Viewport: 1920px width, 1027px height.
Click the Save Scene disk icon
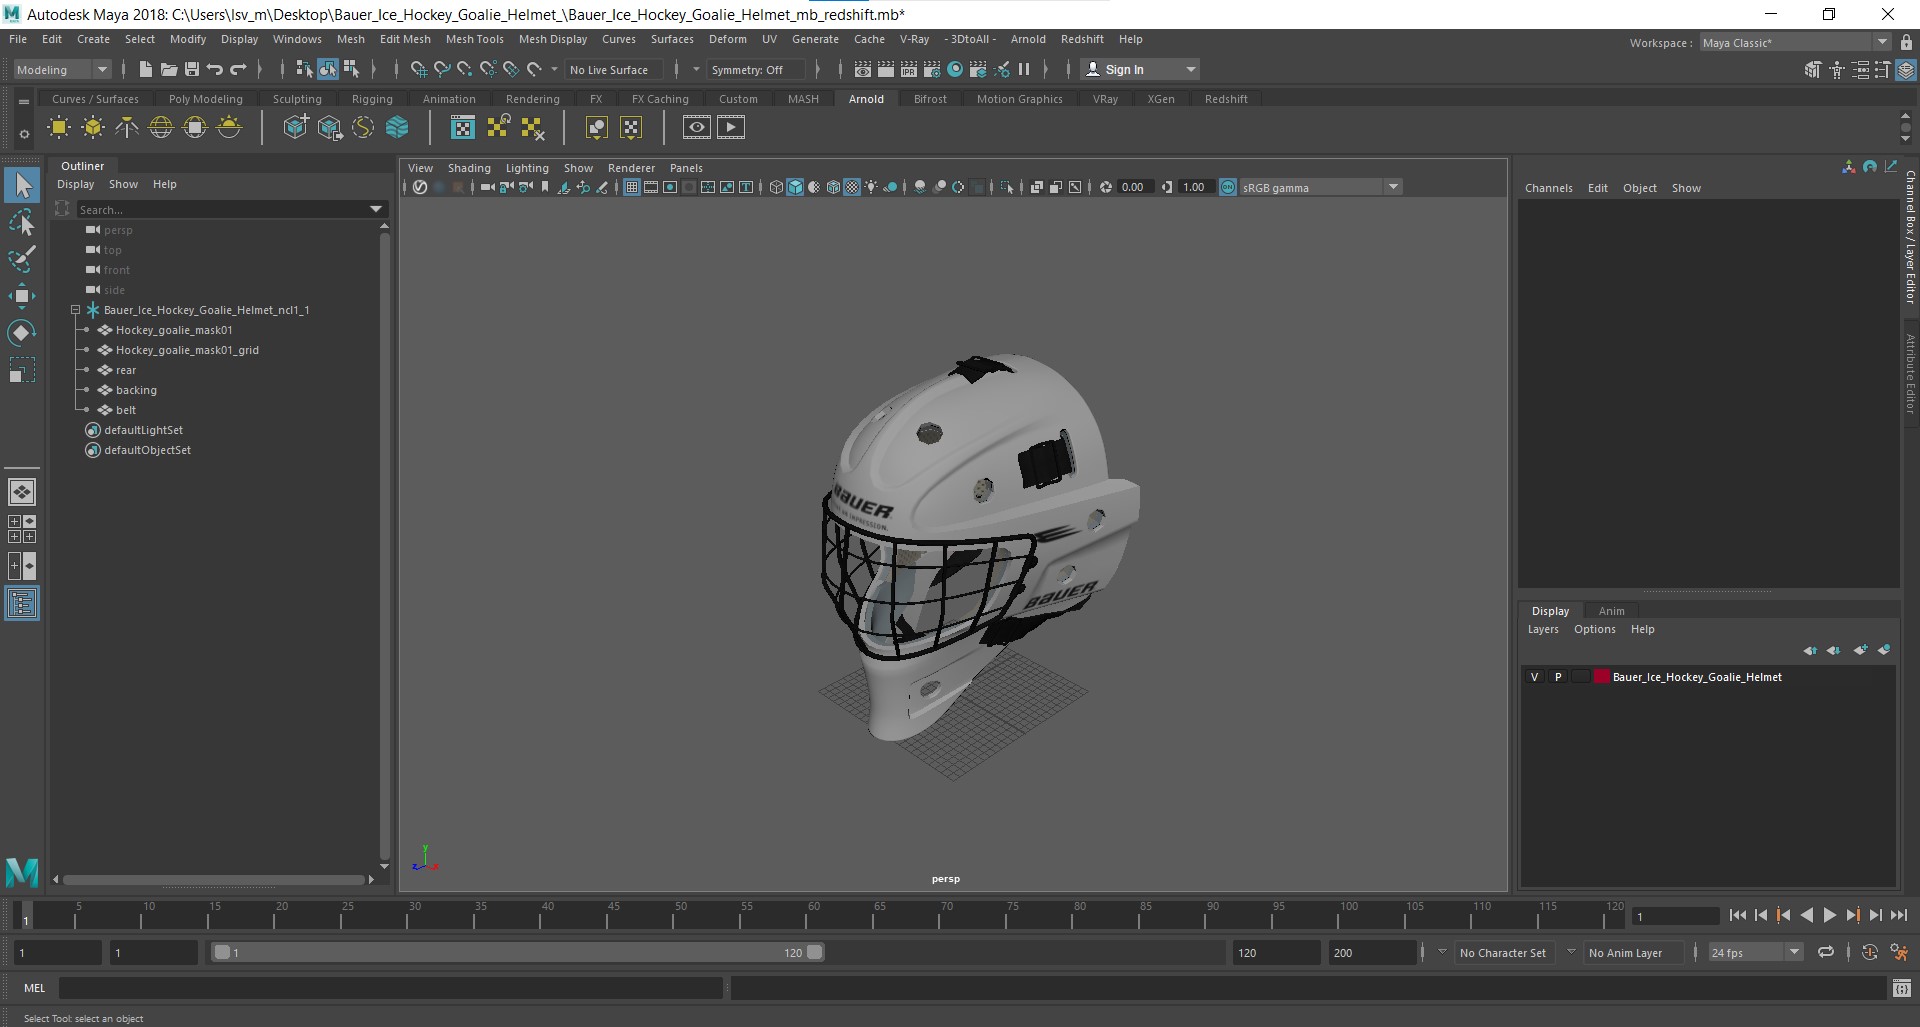point(192,69)
